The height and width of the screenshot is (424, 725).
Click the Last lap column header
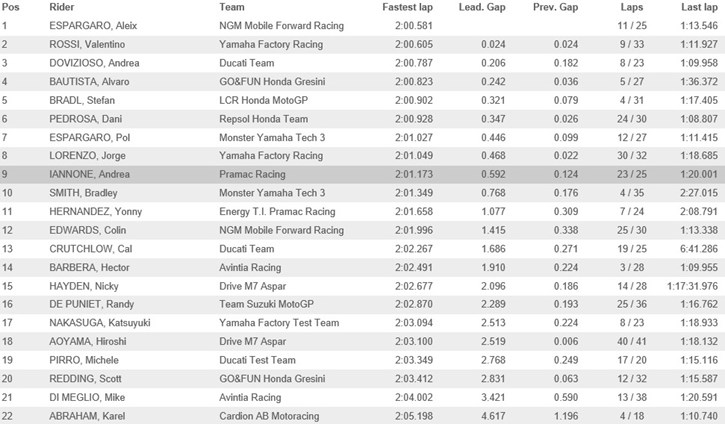click(x=699, y=7)
